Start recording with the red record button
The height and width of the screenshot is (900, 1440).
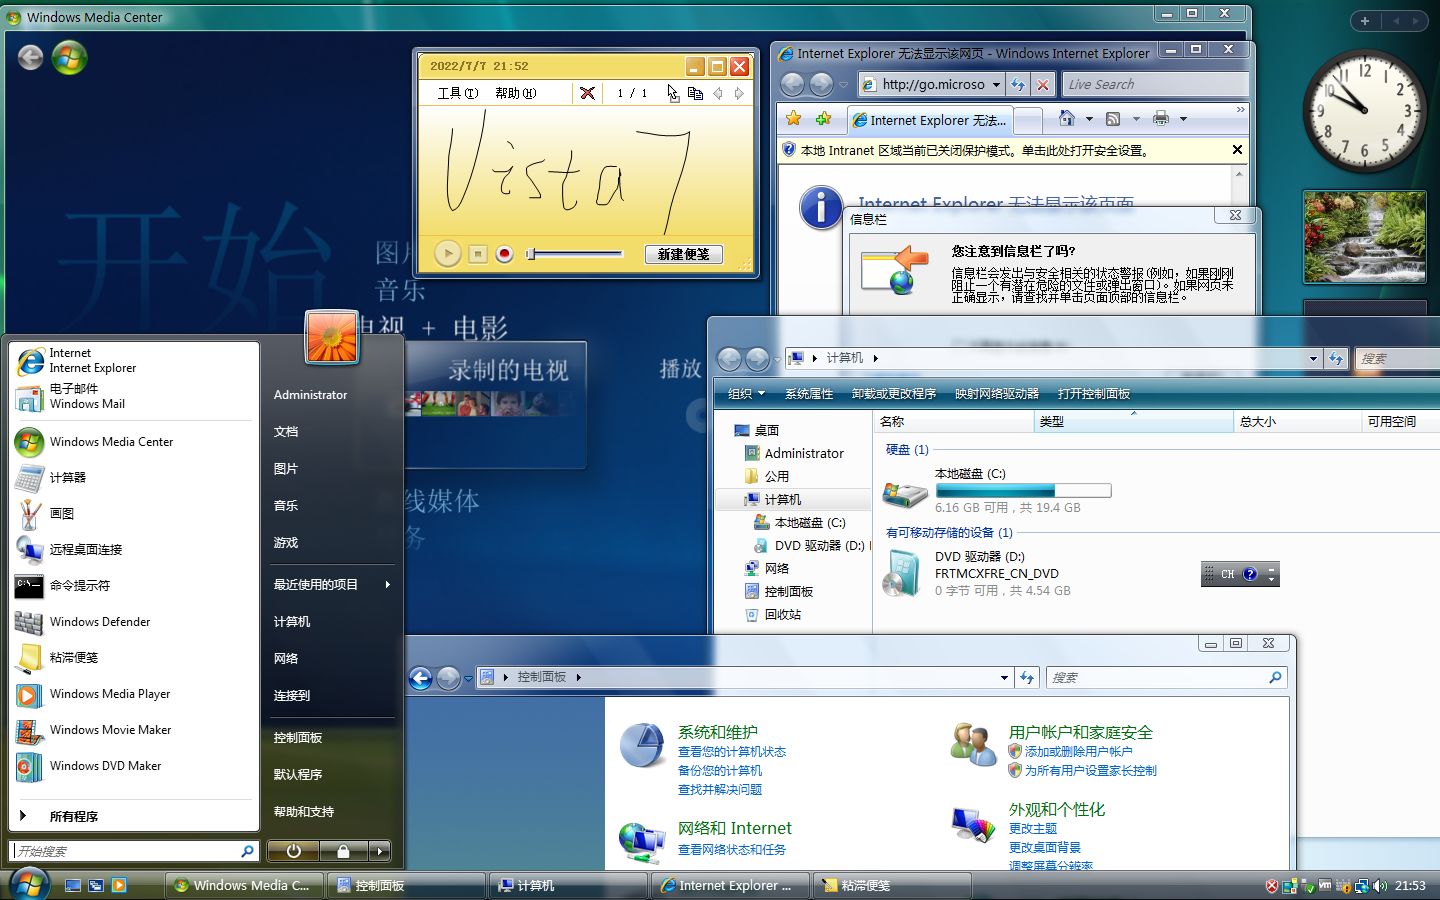(x=504, y=254)
